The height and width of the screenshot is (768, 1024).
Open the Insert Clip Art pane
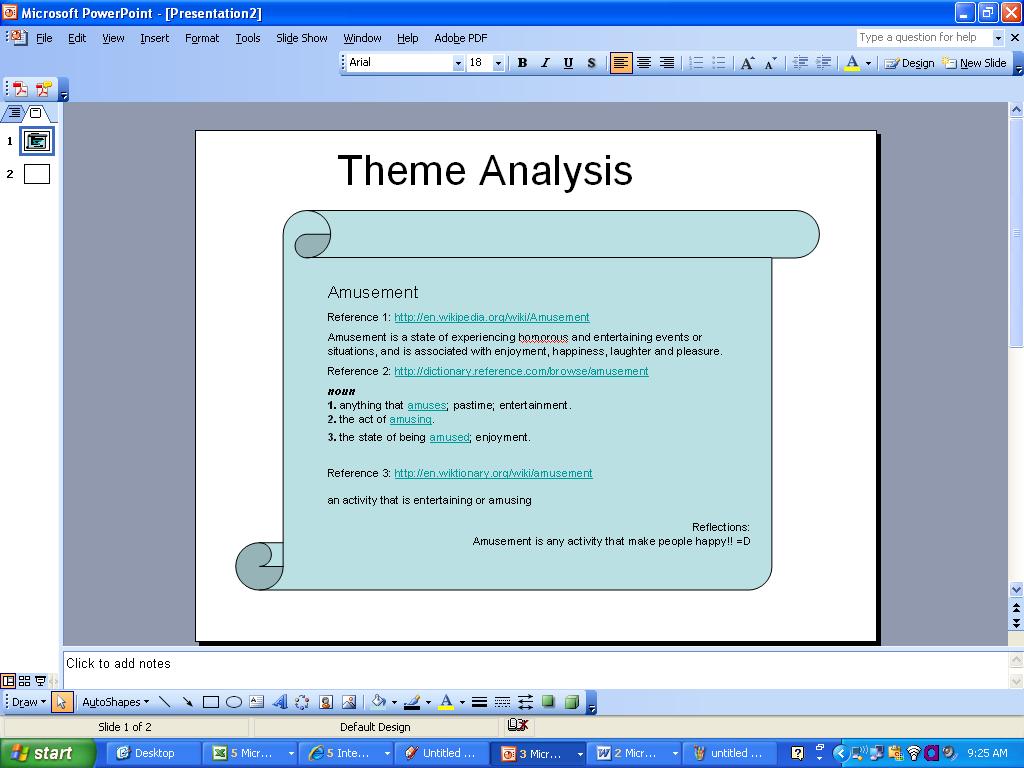[328, 701]
